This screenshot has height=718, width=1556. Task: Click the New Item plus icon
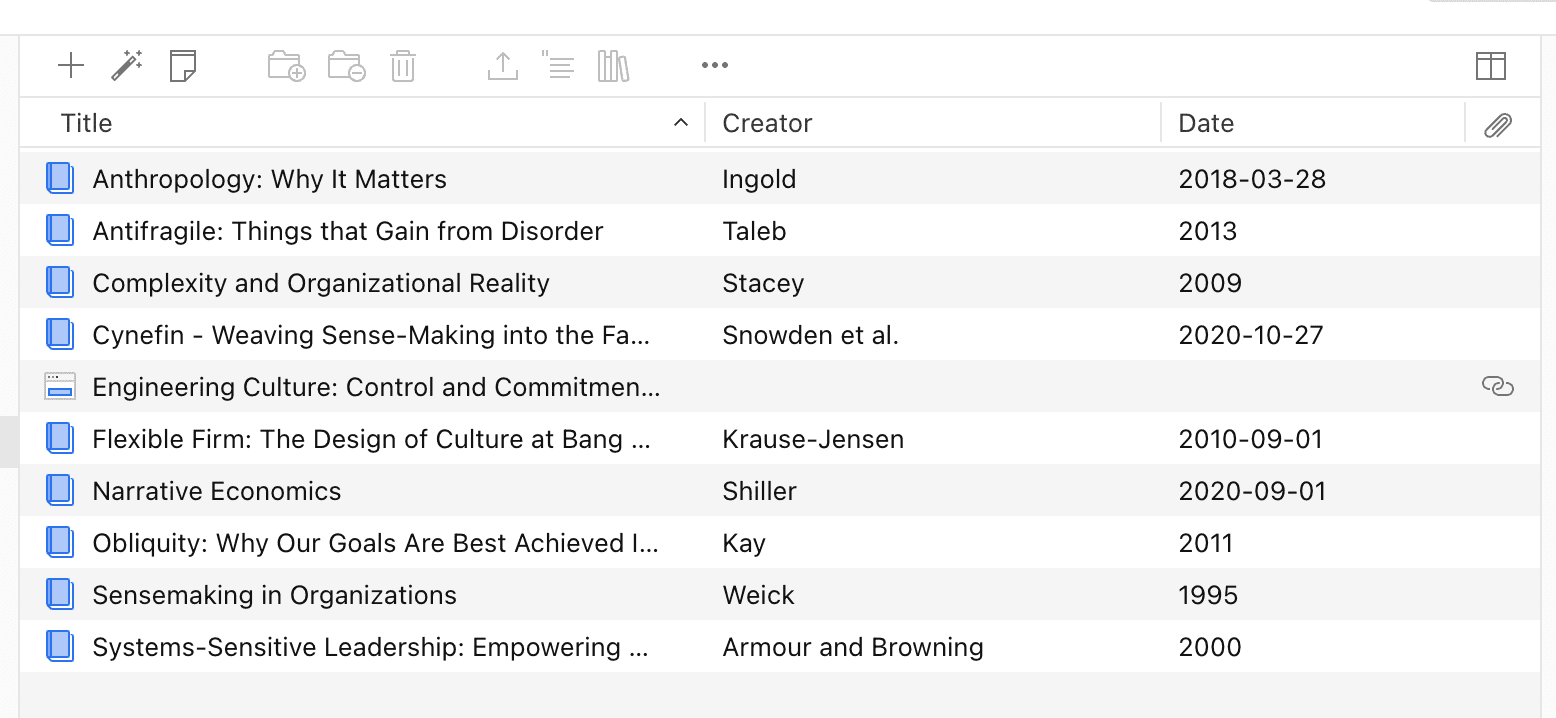coord(71,66)
